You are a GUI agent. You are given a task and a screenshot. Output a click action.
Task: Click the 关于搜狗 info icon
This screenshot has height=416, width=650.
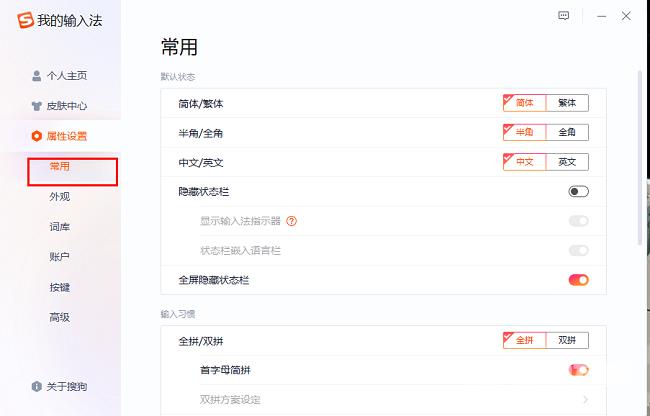point(36,387)
